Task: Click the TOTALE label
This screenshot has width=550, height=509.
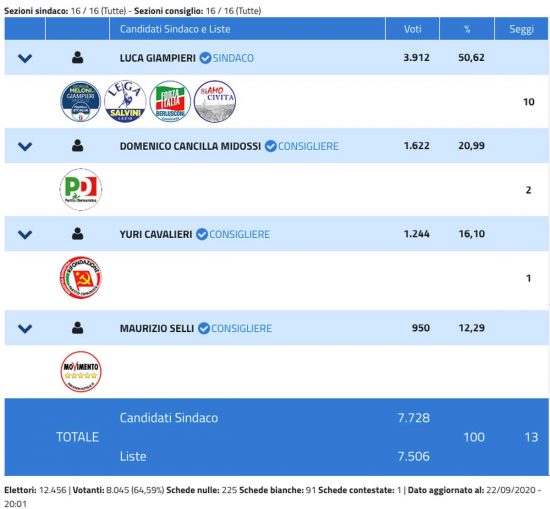Action: pyautogui.click(x=78, y=437)
